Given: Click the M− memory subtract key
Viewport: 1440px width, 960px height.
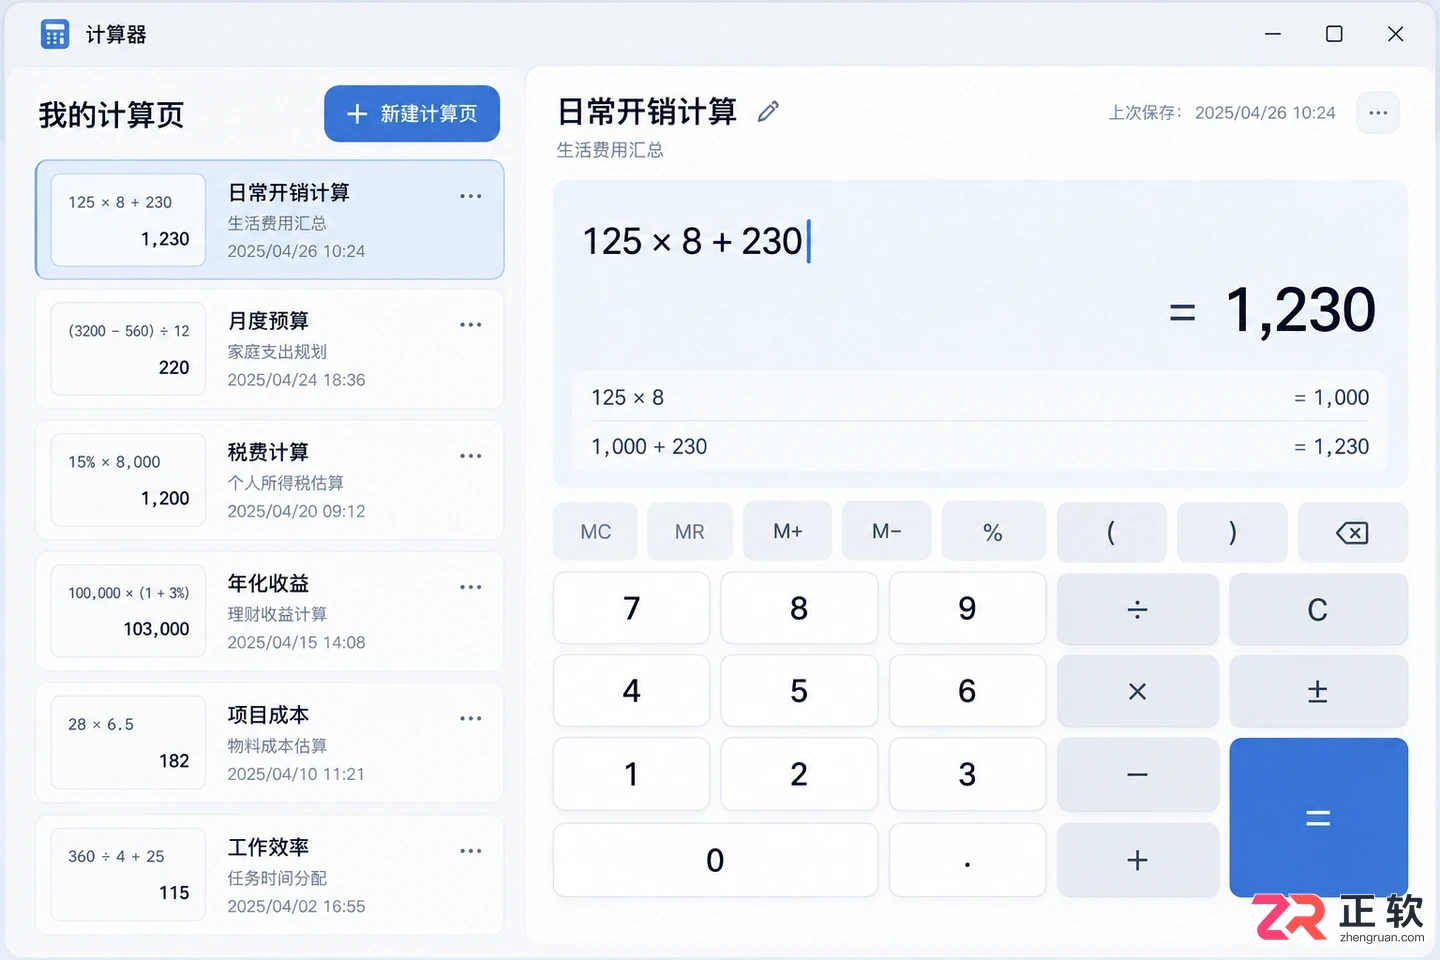Looking at the screenshot, I should pyautogui.click(x=887, y=532).
